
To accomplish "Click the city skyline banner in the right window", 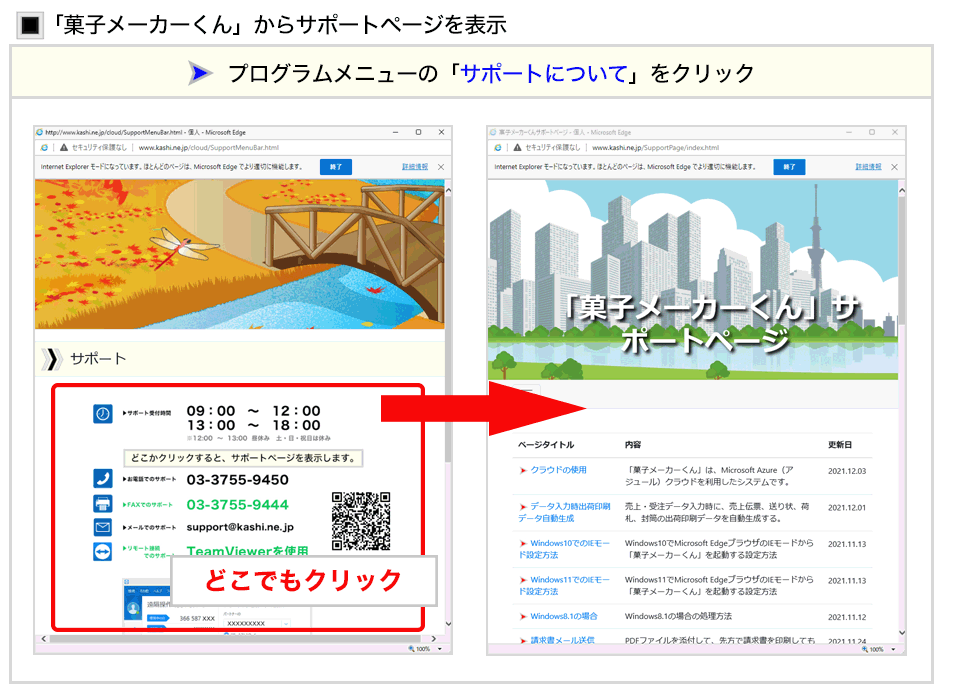I will pyautogui.click(x=693, y=279).
